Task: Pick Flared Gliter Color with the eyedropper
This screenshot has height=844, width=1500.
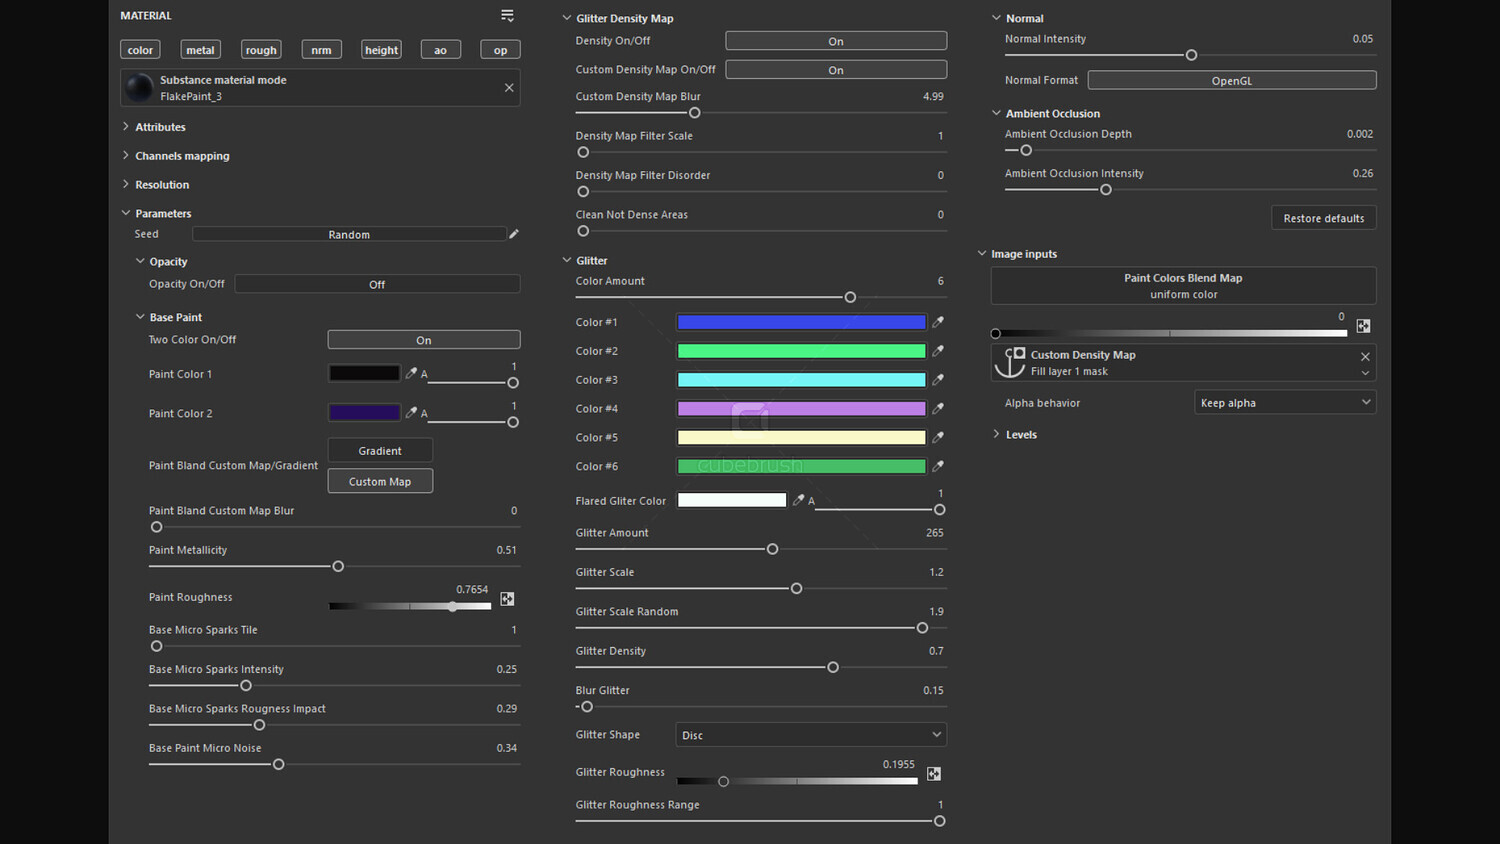Action: [x=798, y=500]
